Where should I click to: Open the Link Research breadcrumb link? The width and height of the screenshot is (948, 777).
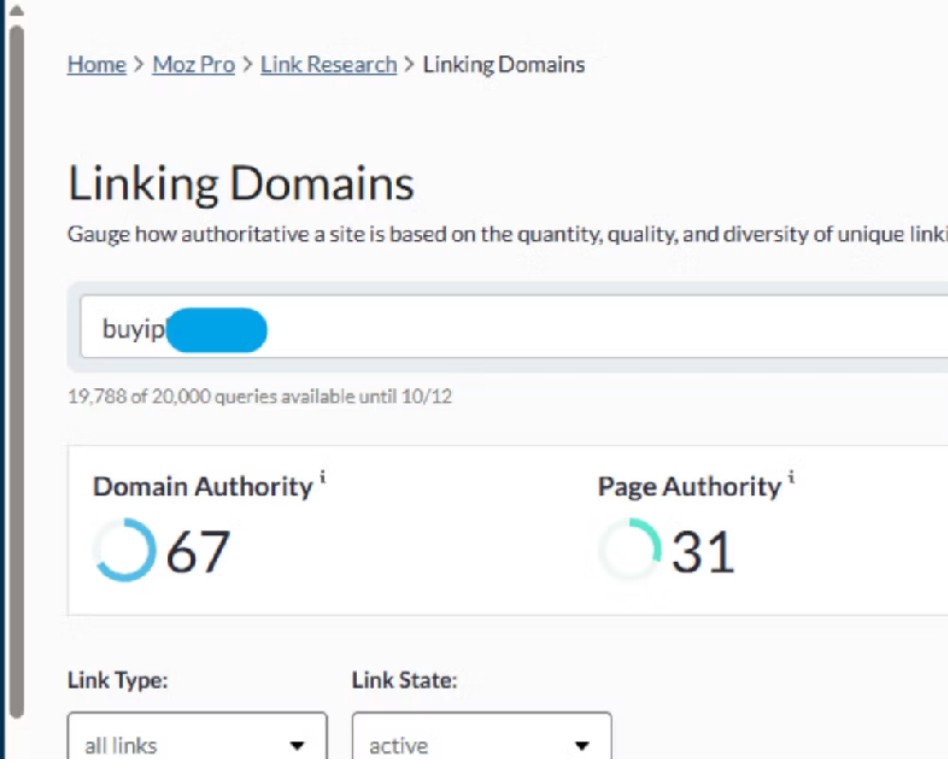click(x=329, y=64)
